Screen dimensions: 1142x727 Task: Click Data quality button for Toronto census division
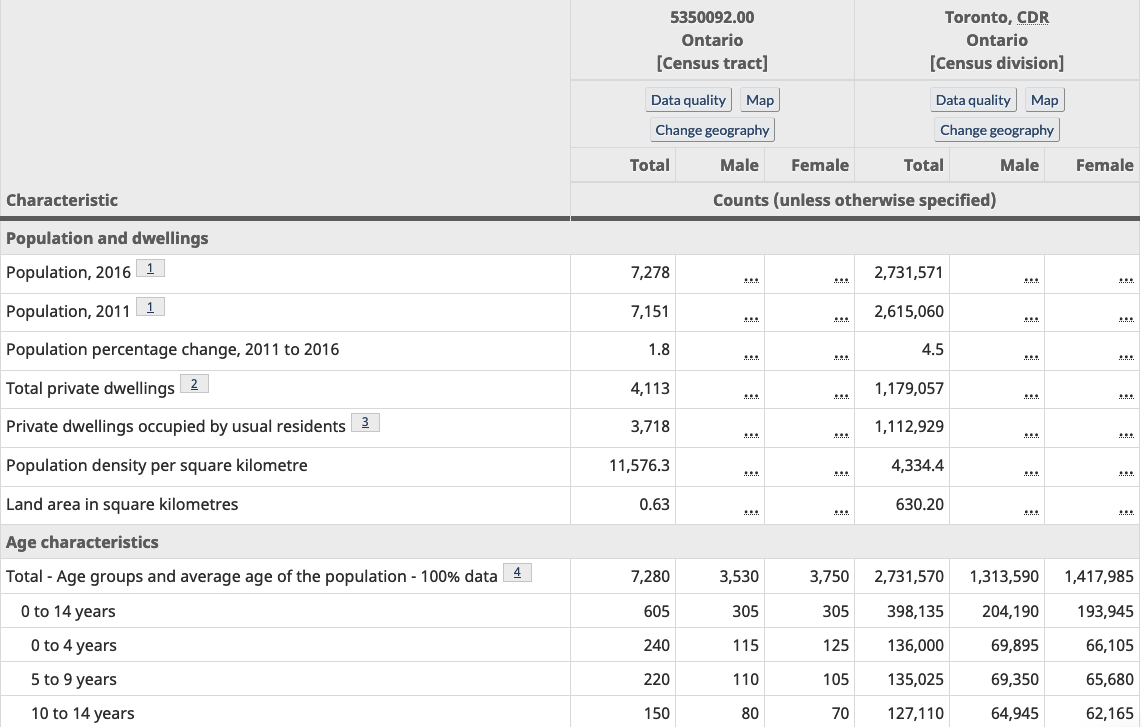tap(973, 100)
